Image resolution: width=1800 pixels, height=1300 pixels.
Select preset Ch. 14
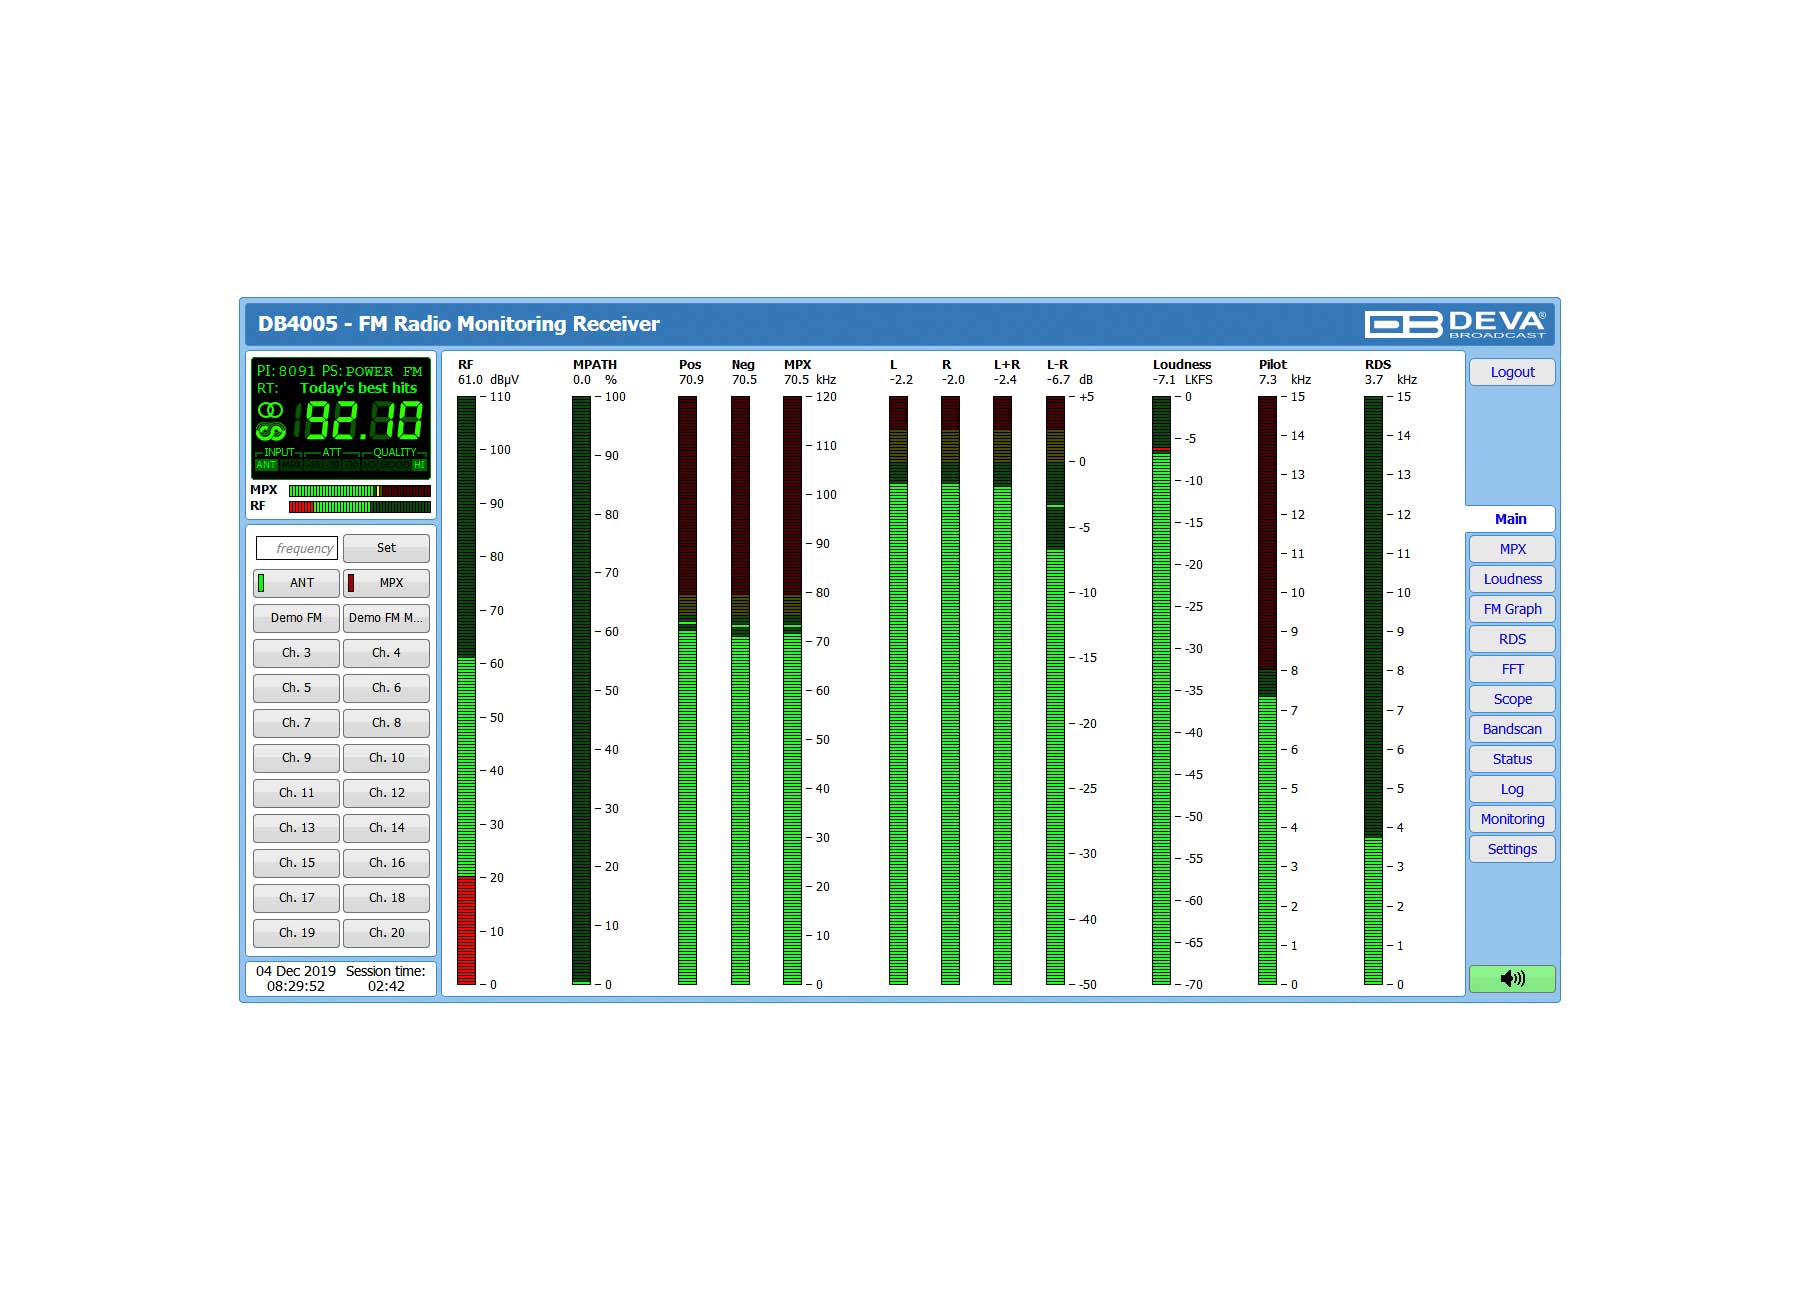pyautogui.click(x=386, y=828)
